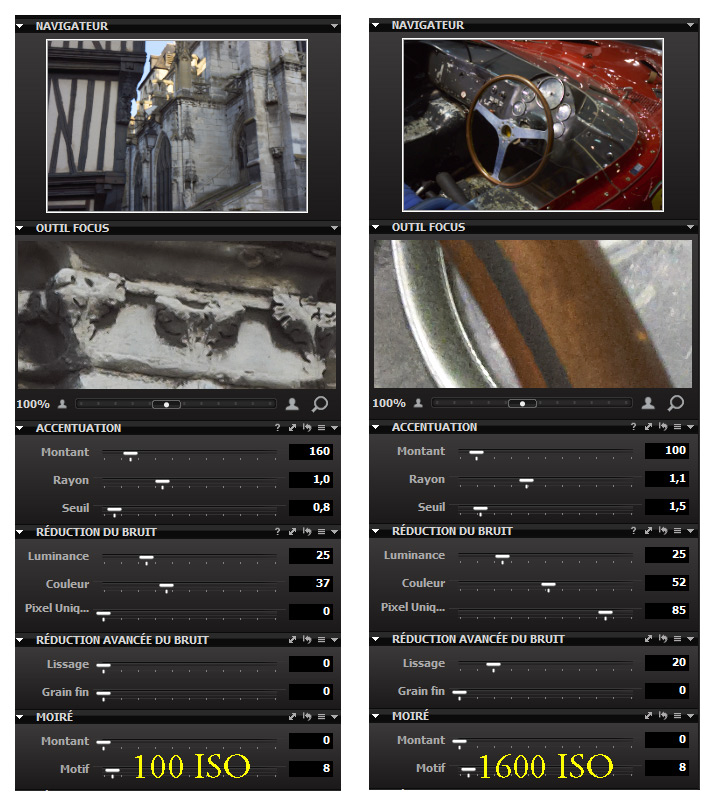Move focus zoom slider in 1600 ISO panel

(x=522, y=403)
